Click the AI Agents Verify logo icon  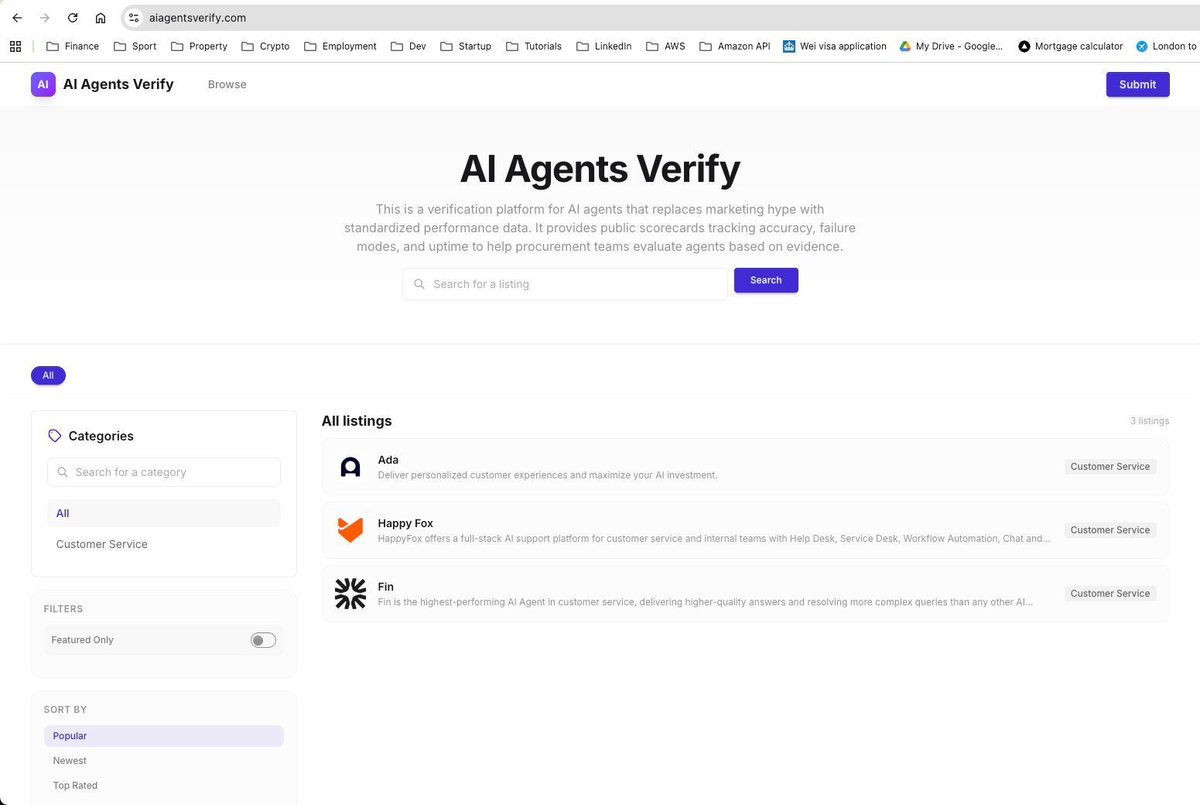[x=43, y=84]
